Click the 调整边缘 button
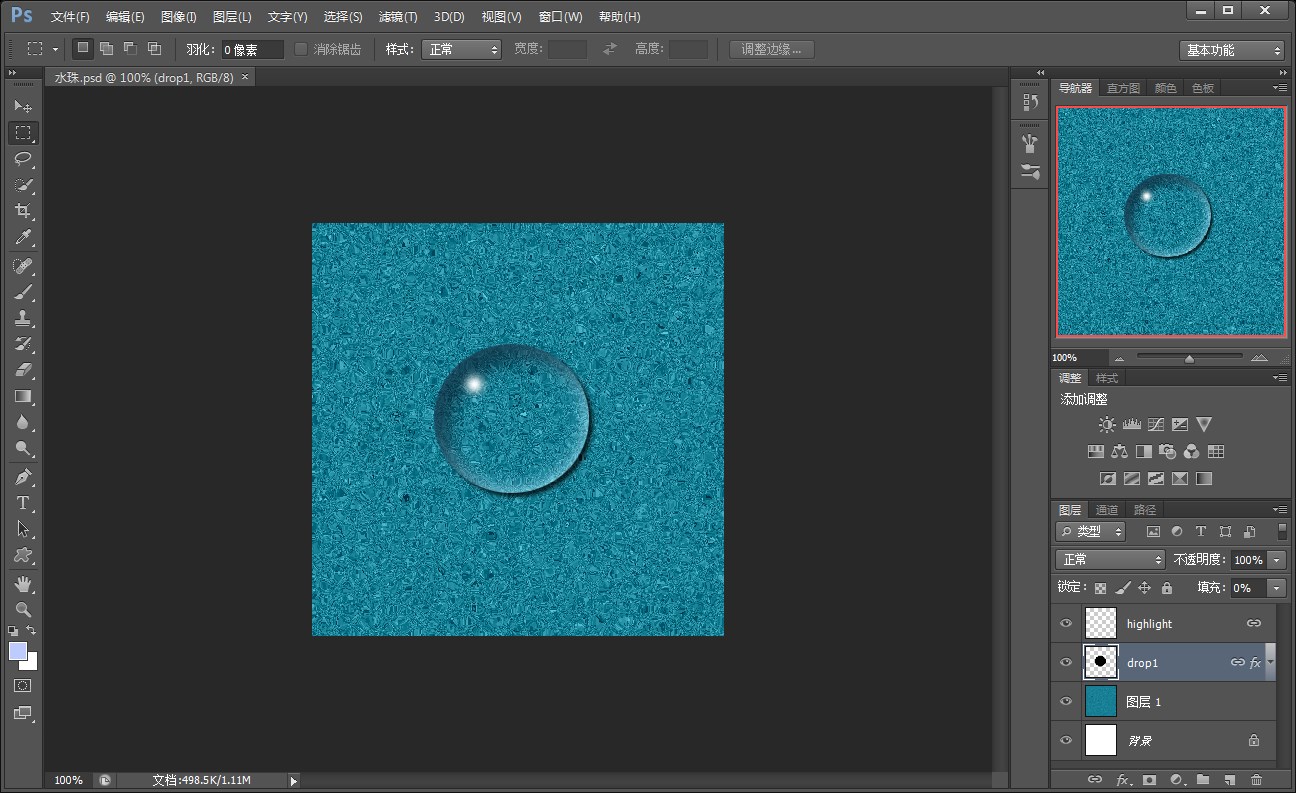Viewport: 1296px width, 793px height. click(x=771, y=49)
